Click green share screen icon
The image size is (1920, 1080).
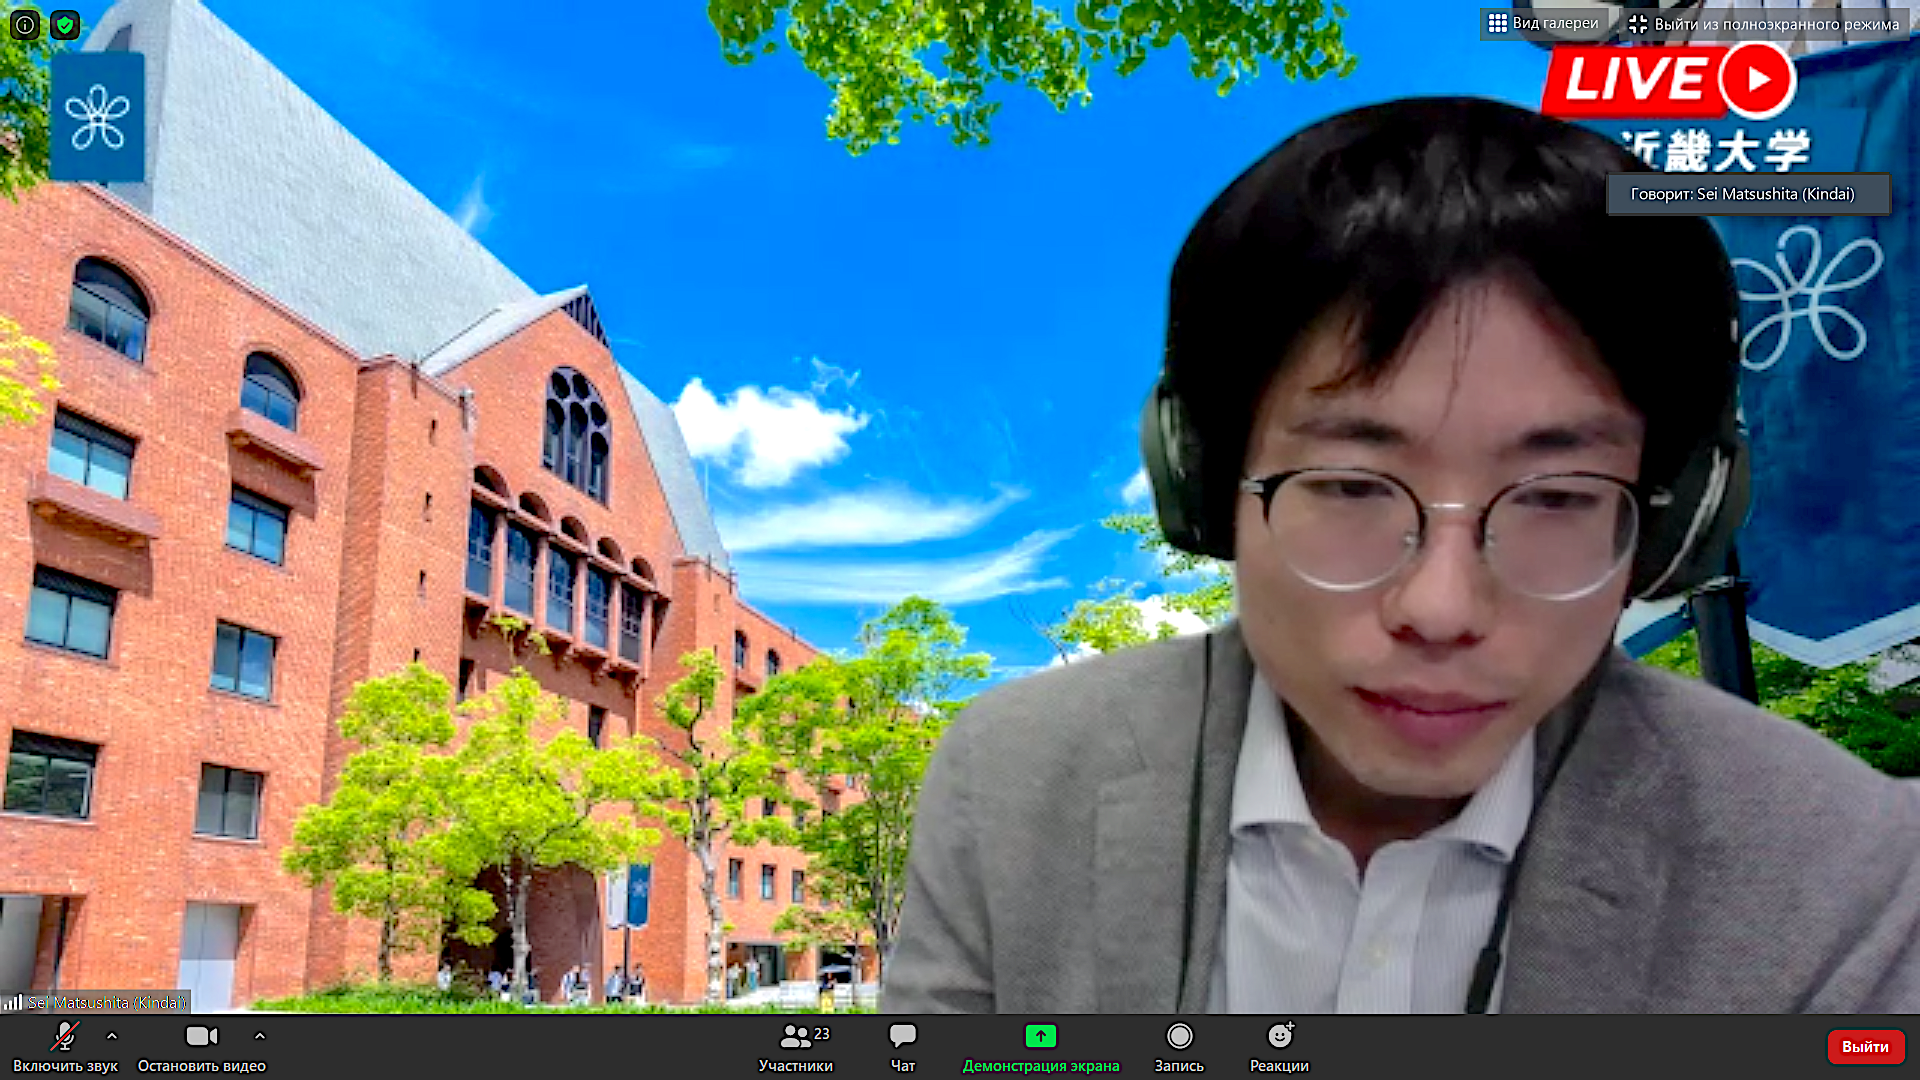[1040, 1036]
